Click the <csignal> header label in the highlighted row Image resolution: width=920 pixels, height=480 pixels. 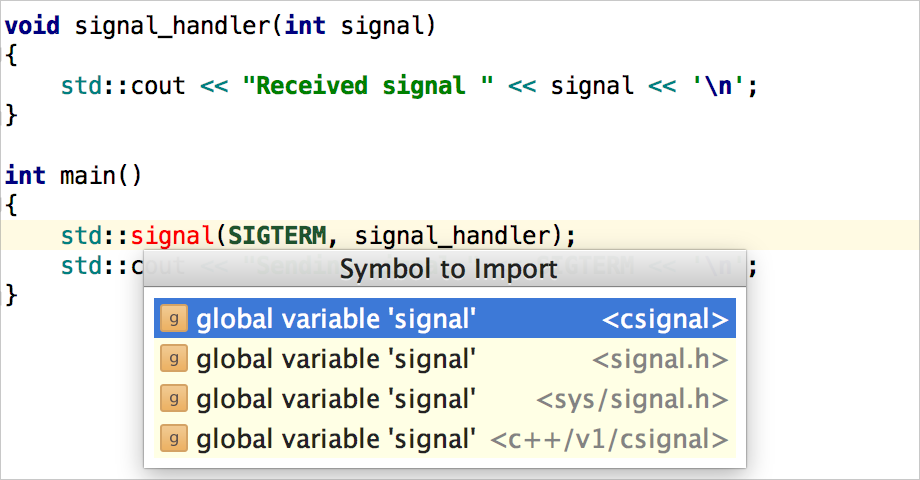point(665,319)
